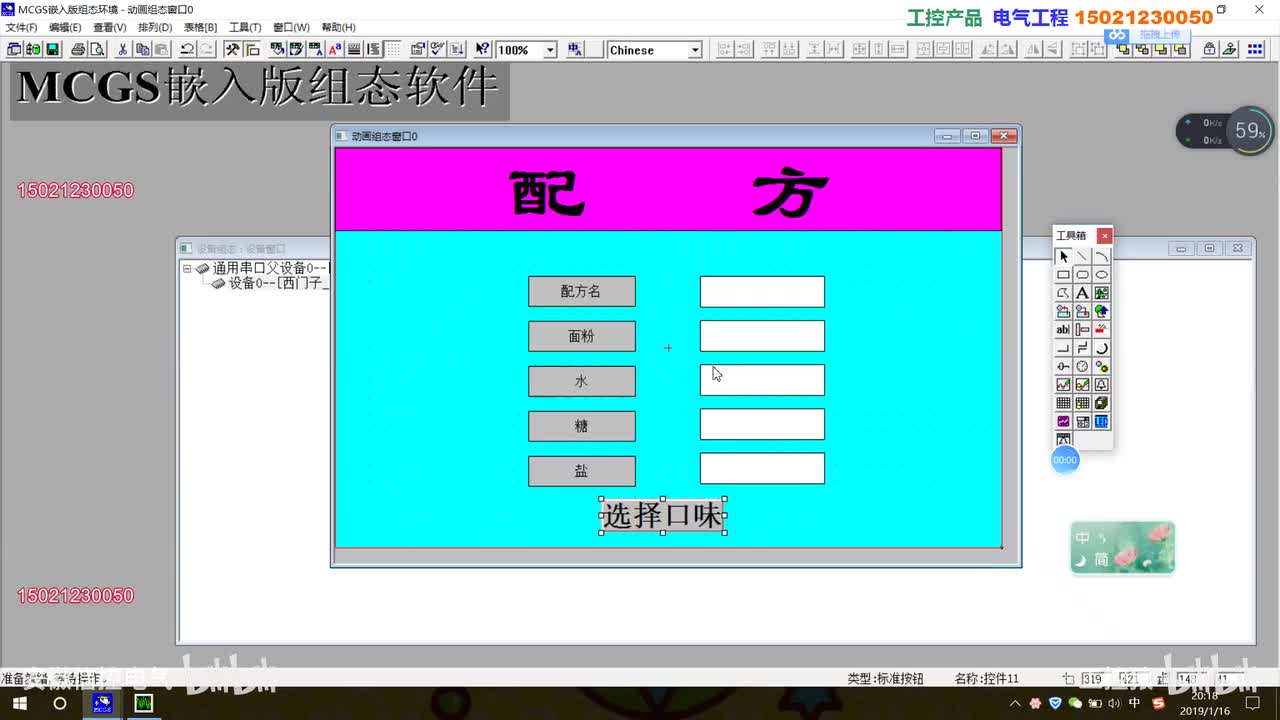Collapse the 通用串口父设备0 tree node
The image size is (1280, 720).
187,268
